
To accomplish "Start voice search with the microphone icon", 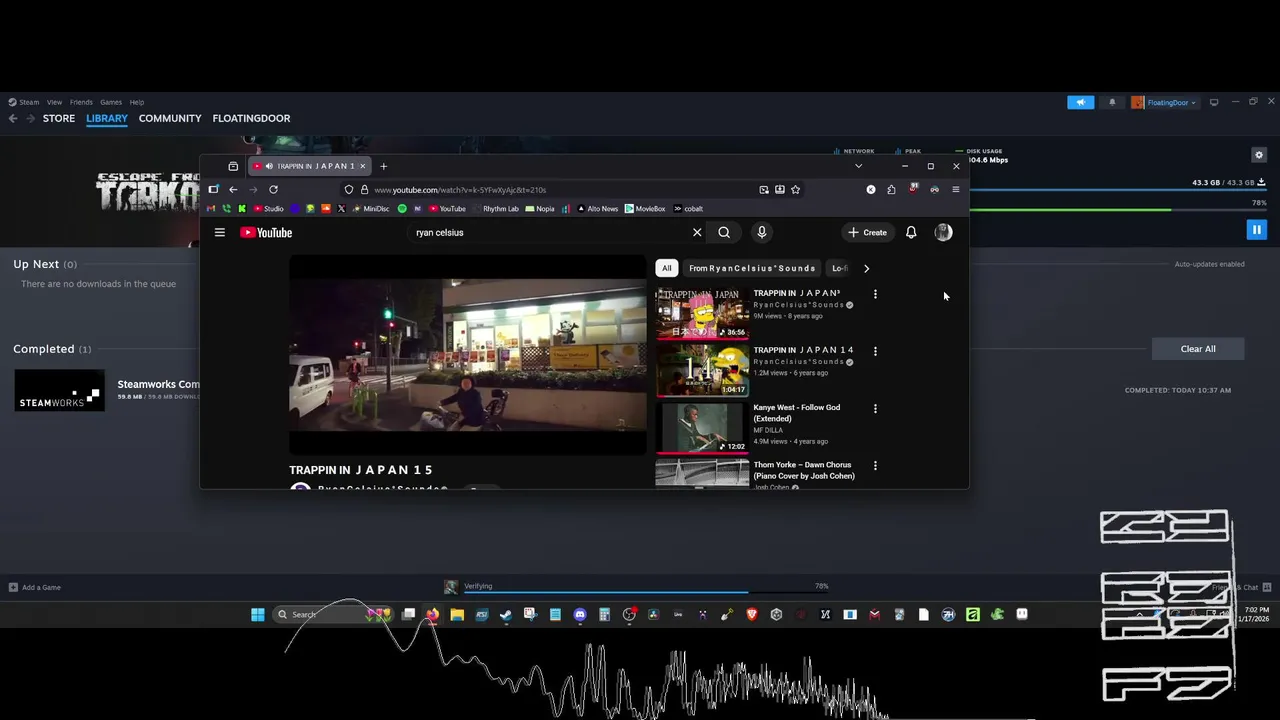I will tap(762, 232).
